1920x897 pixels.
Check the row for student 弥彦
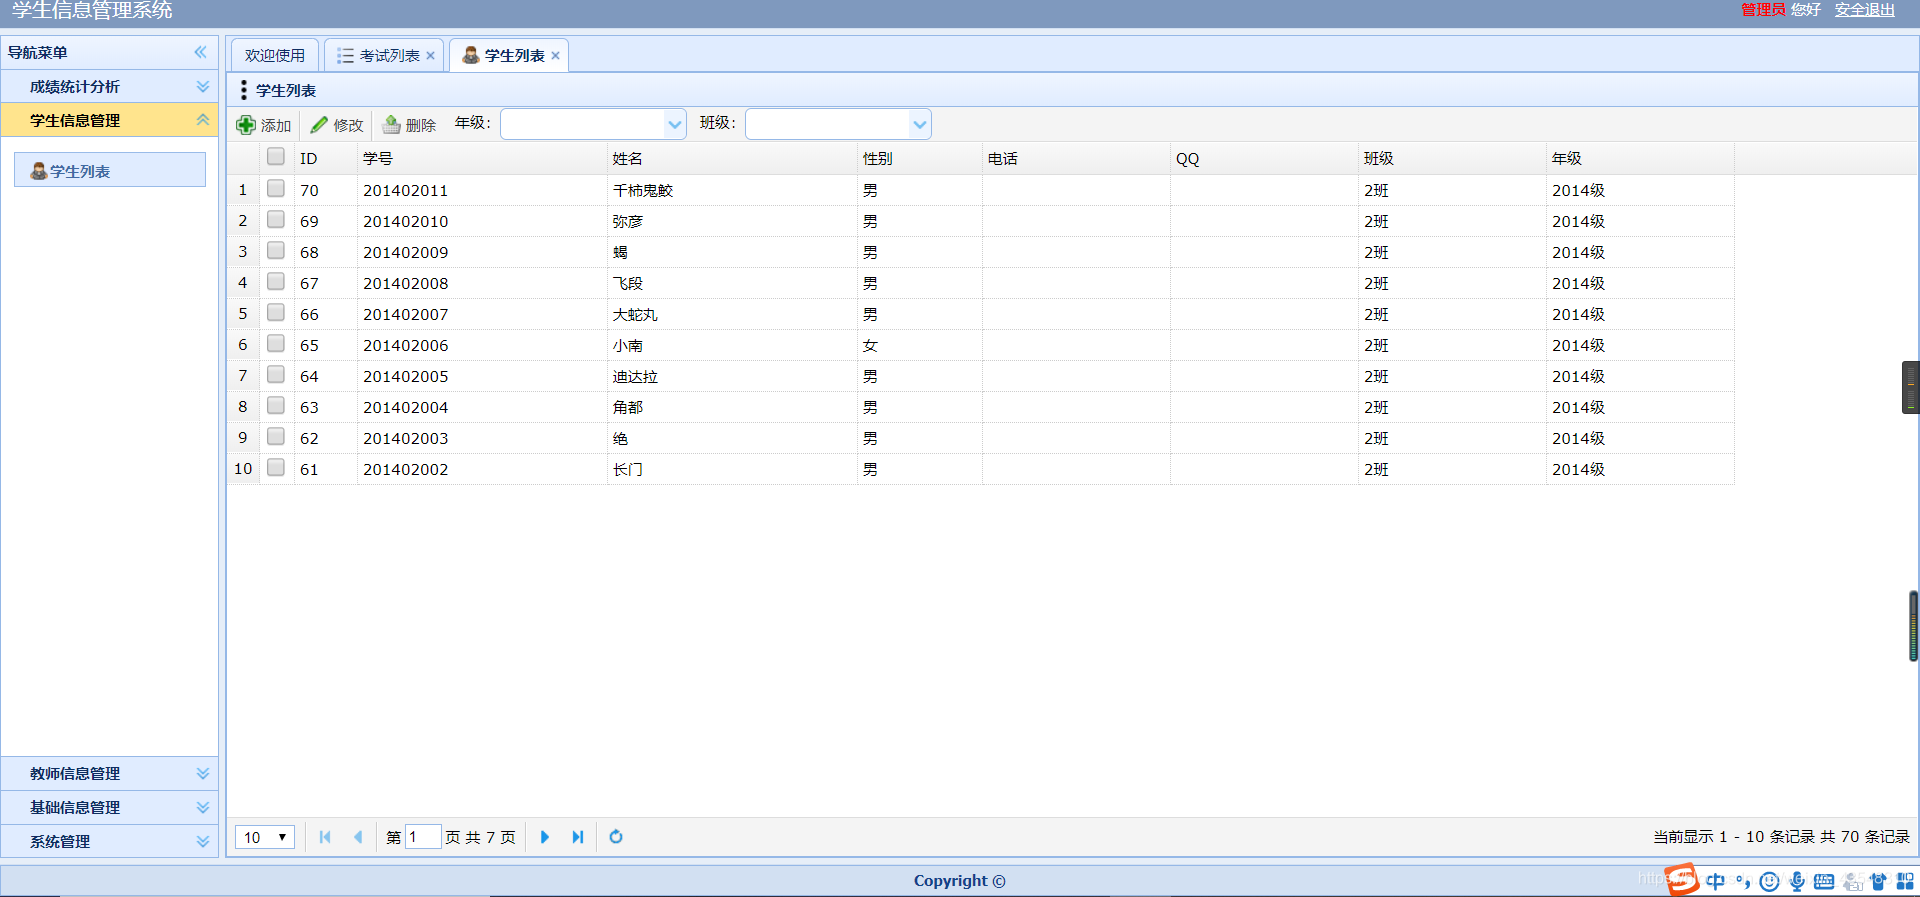coord(276,220)
